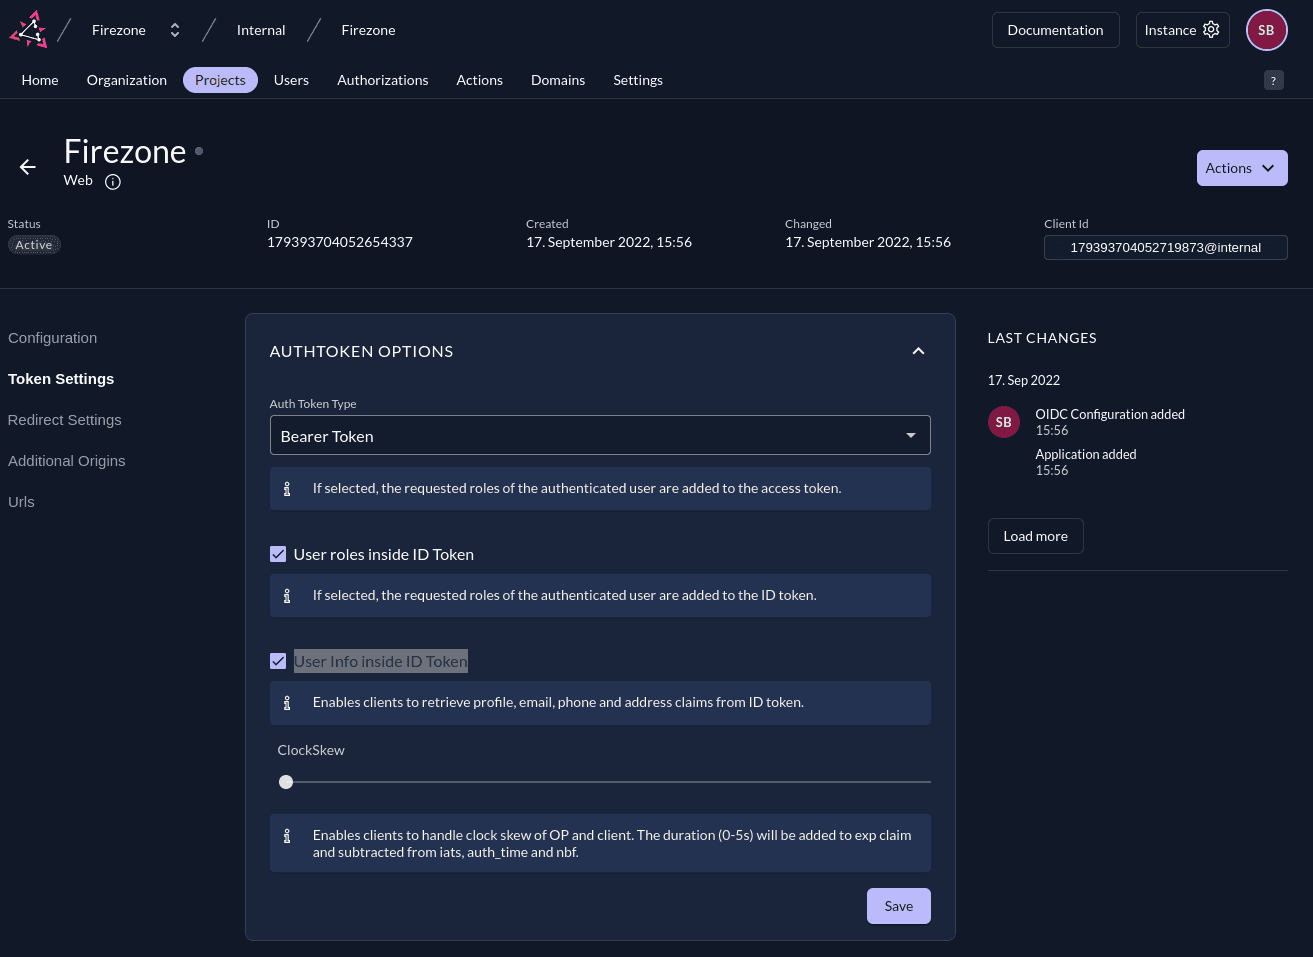This screenshot has height=957, width=1313.
Task: Open Instance settings via the gear icon
Action: click(x=1211, y=29)
